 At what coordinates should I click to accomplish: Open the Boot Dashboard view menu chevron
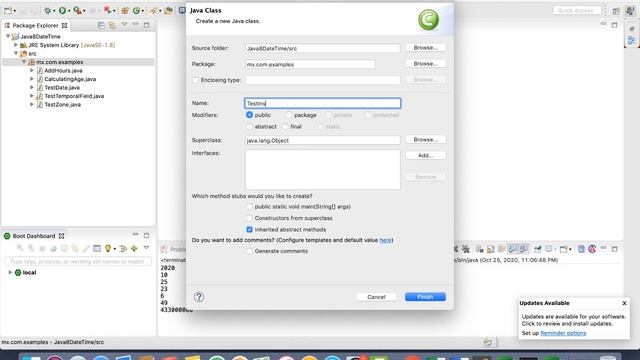tap(146, 248)
